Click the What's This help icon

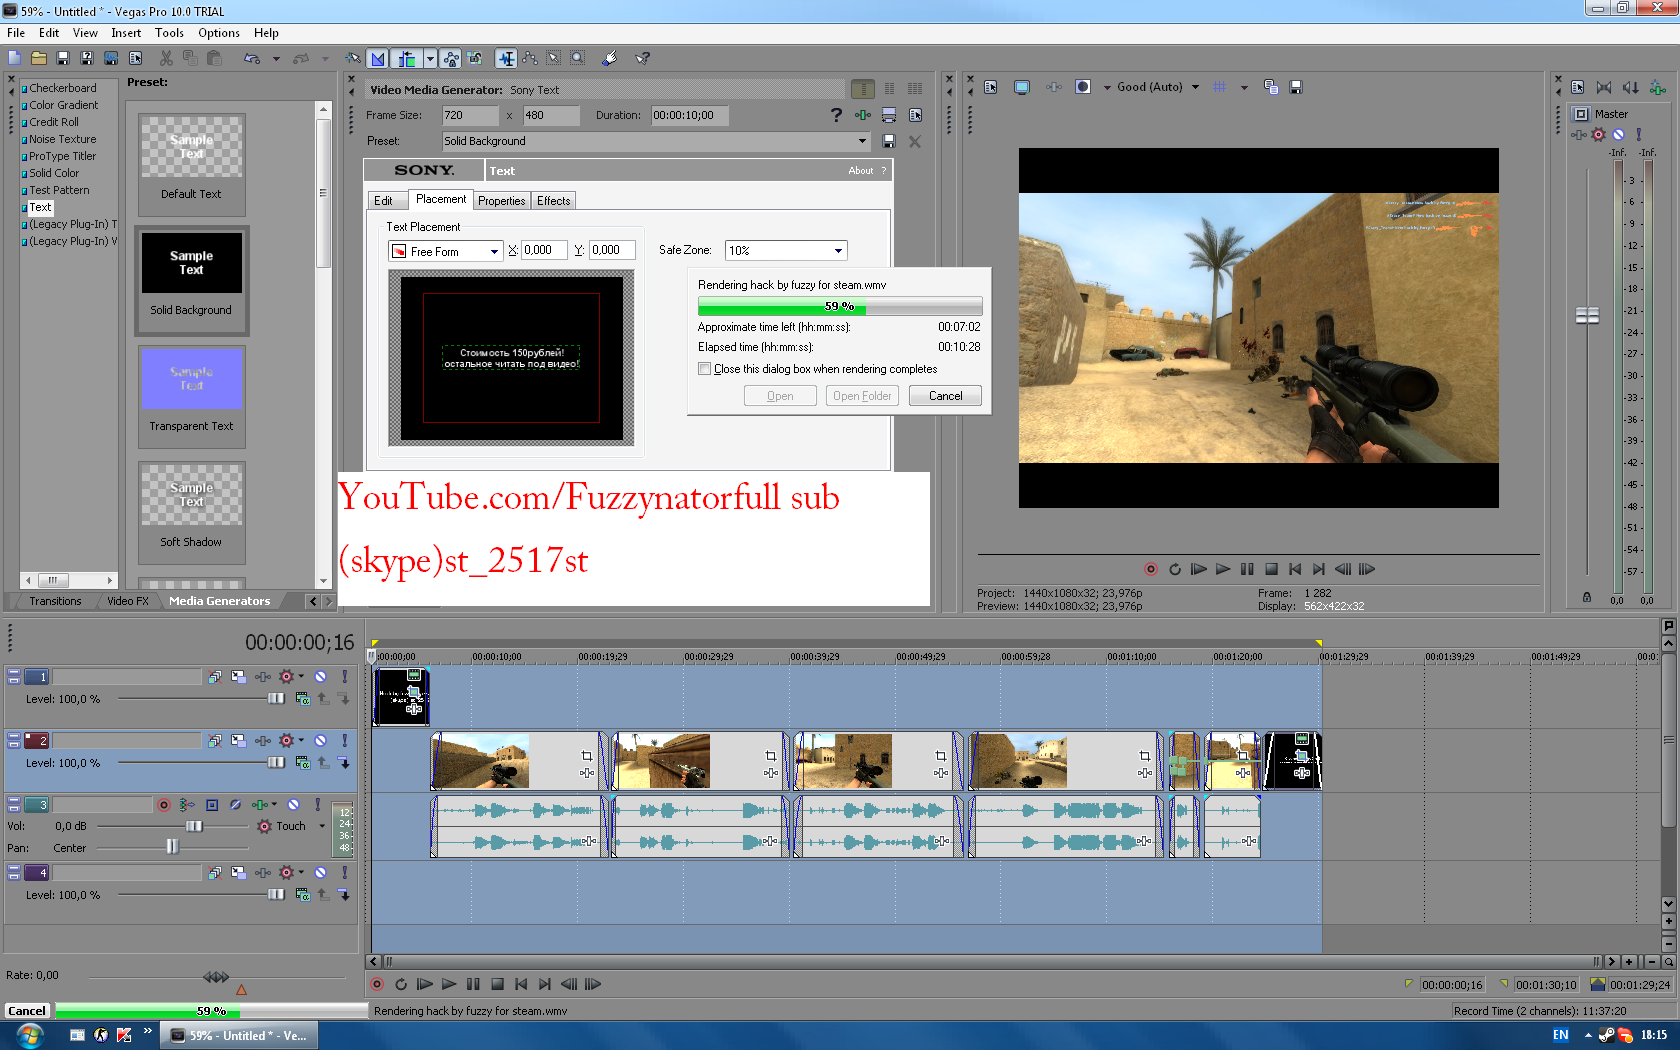642,58
